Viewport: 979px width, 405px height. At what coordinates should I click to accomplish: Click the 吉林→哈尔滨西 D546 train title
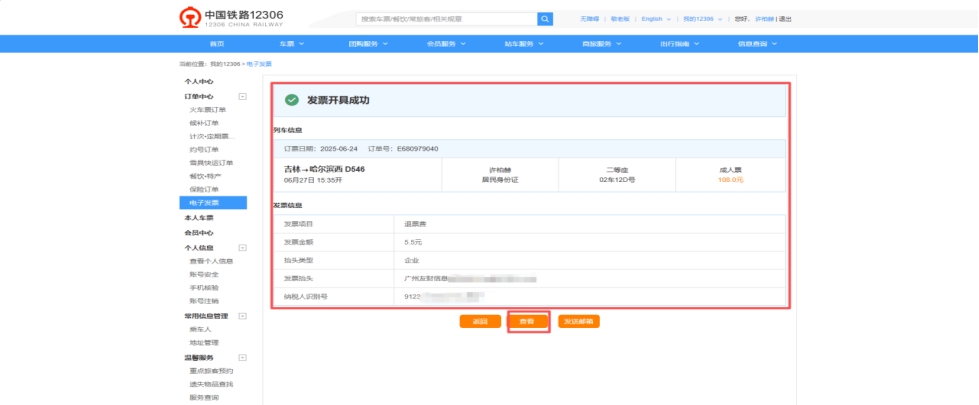[324, 169]
